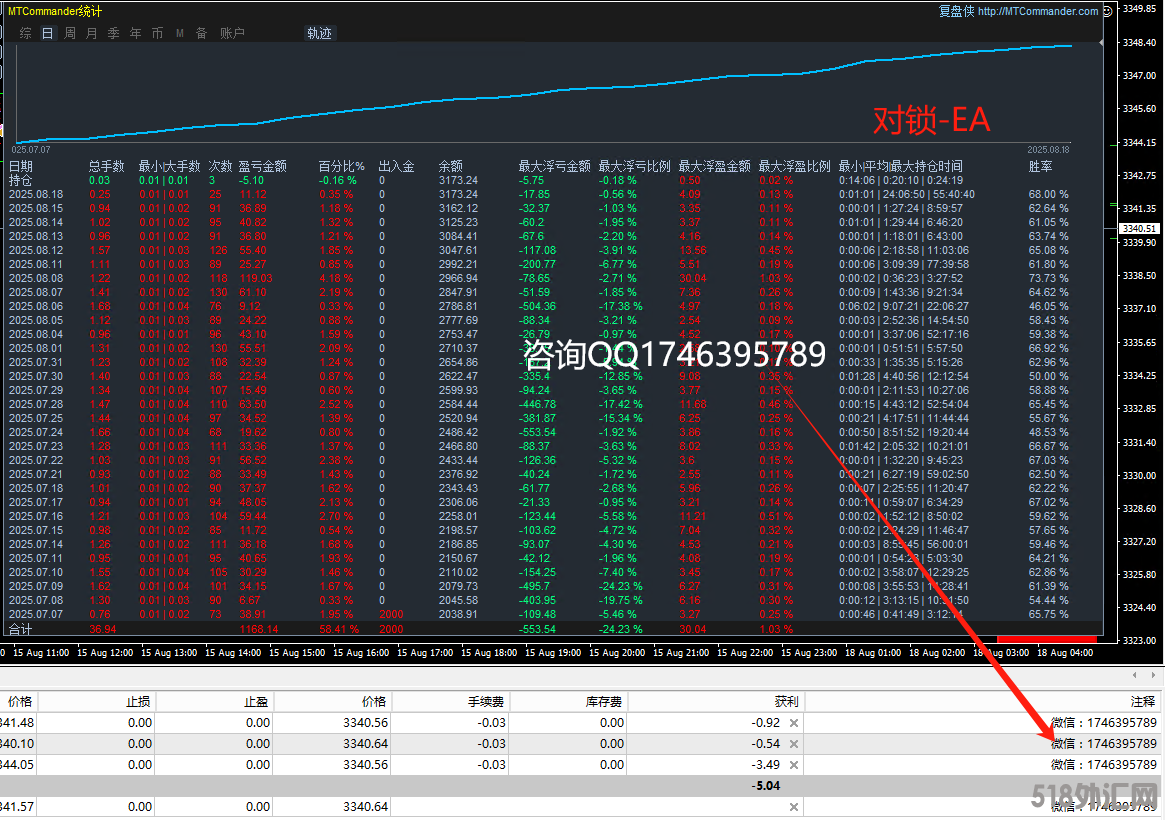Viewport: 1165px width, 820px height.
Task: Select the 2025.08.06 row in statistics table
Action: click(x=36, y=306)
